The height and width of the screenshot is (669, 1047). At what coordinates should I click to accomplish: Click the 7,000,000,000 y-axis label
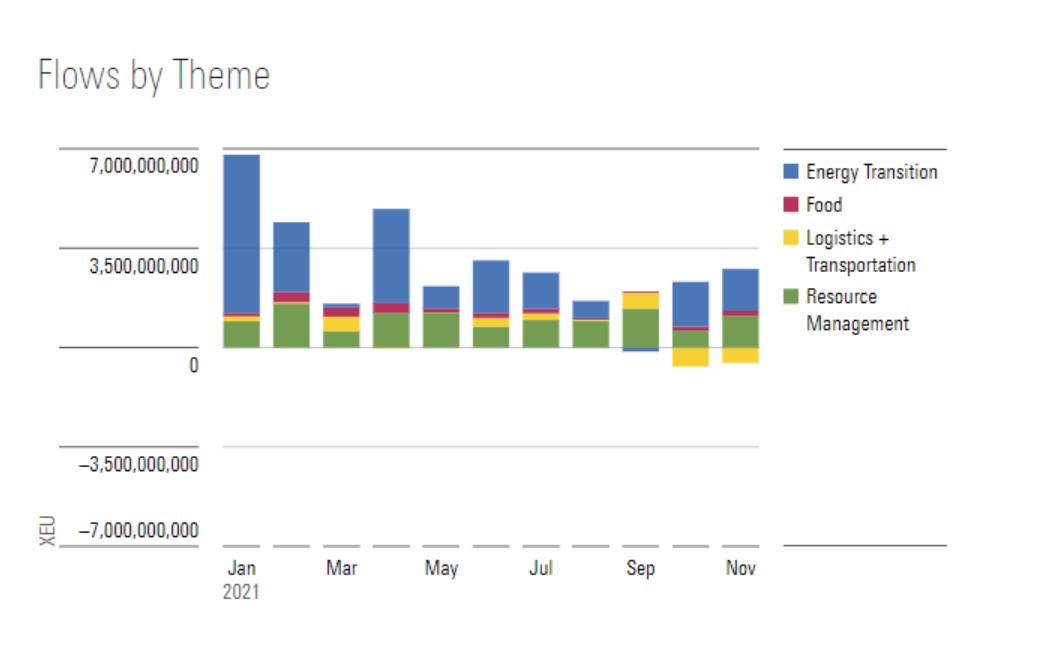click(144, 166)
